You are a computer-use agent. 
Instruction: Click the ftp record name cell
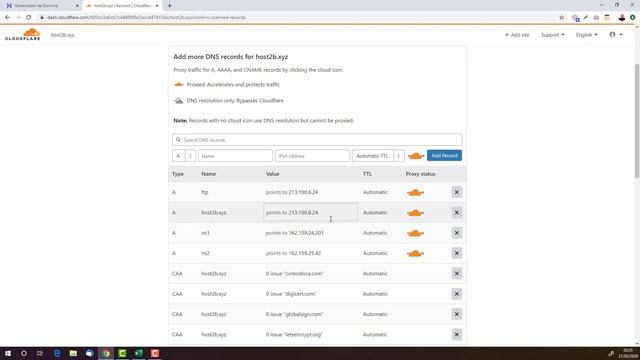point(204,192)
